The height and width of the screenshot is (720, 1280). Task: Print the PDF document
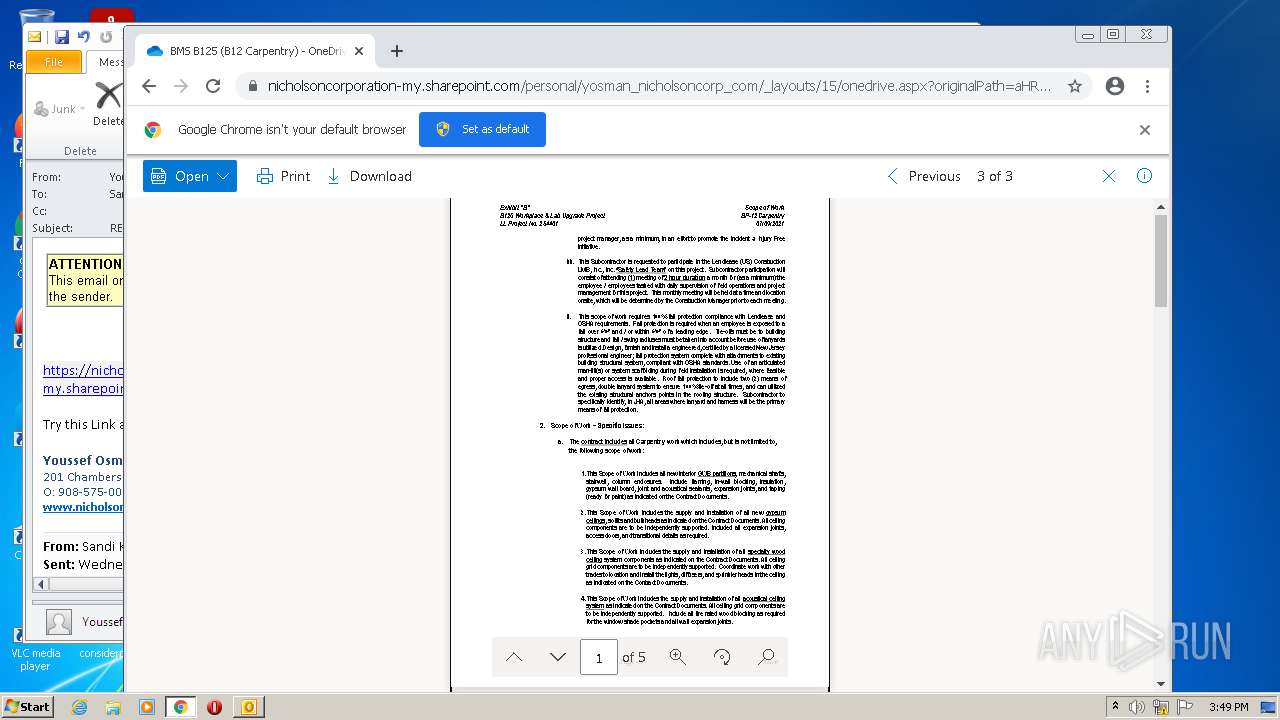tap(284, 176)
